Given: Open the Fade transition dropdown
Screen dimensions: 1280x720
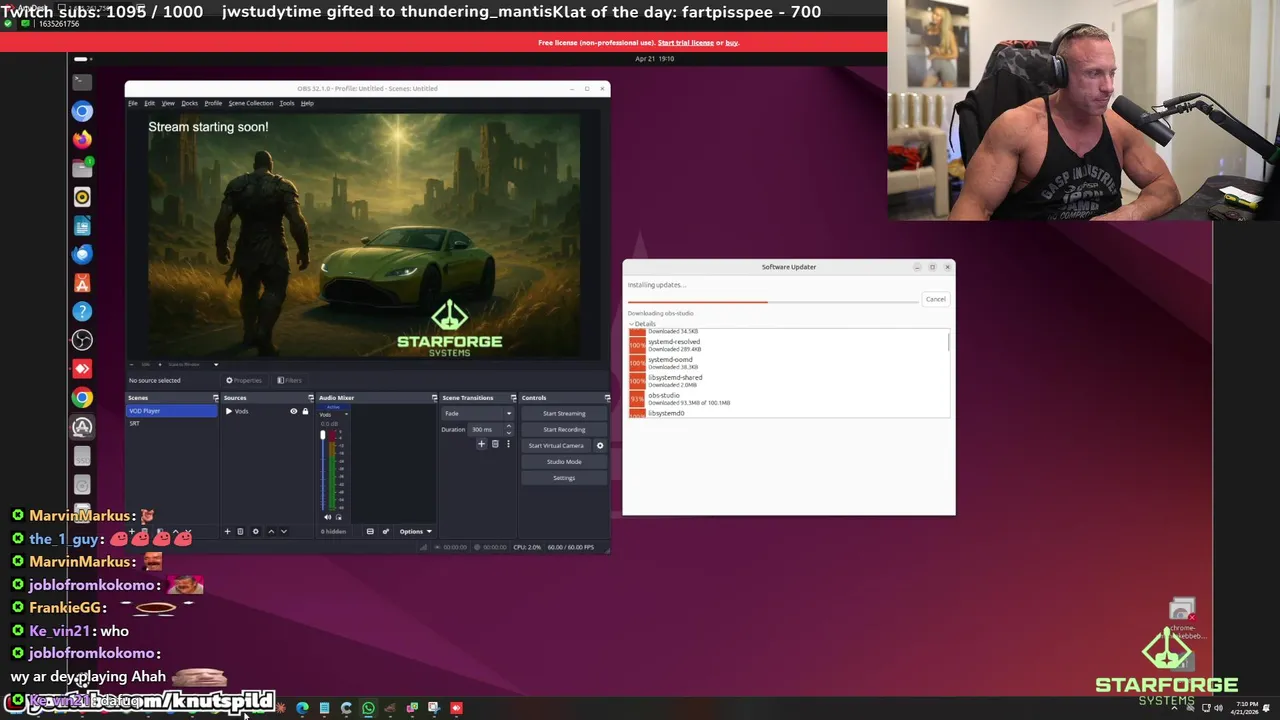Looking at the screenshot, I should [477, 413].
